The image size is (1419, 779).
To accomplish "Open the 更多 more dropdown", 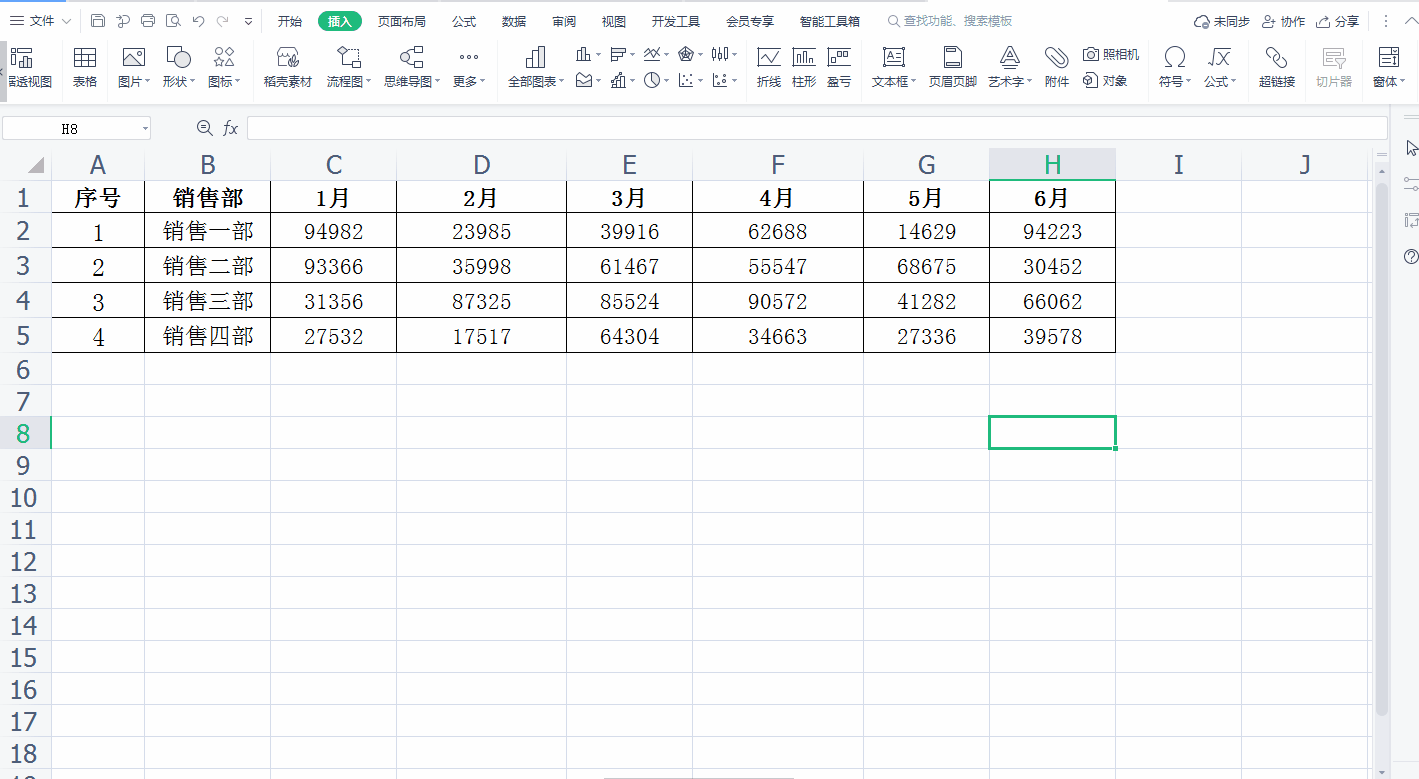I will (469, 68).
